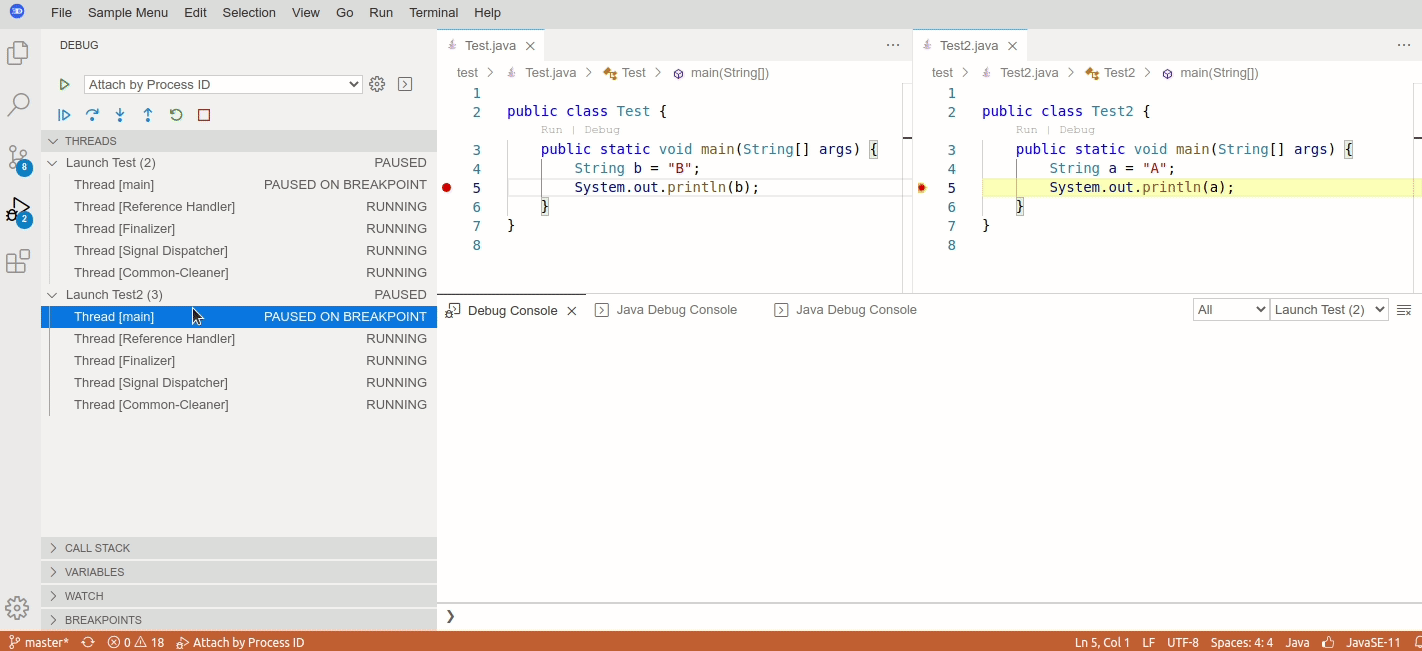Open the Launch Test (2) session dropdown
Image resolution: width=1422 pixels, height=651 pixels.
(x=1329, y=309)
